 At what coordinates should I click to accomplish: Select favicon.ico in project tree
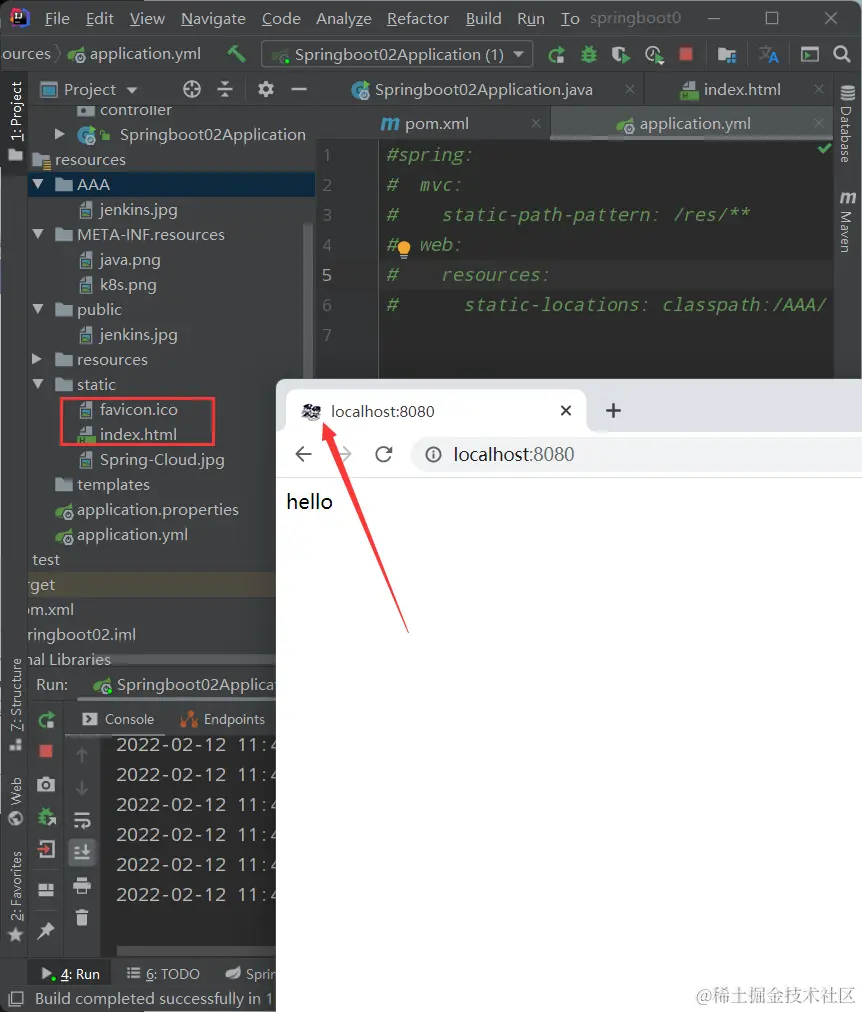tap(138, 409)
